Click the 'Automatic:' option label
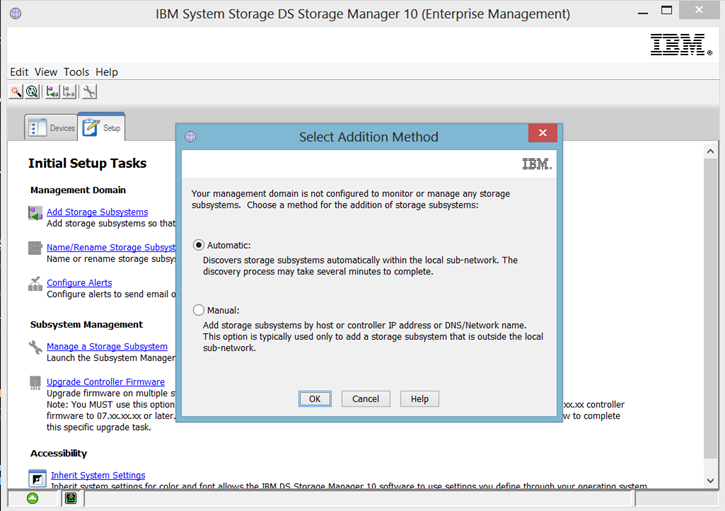 point(229,246)
